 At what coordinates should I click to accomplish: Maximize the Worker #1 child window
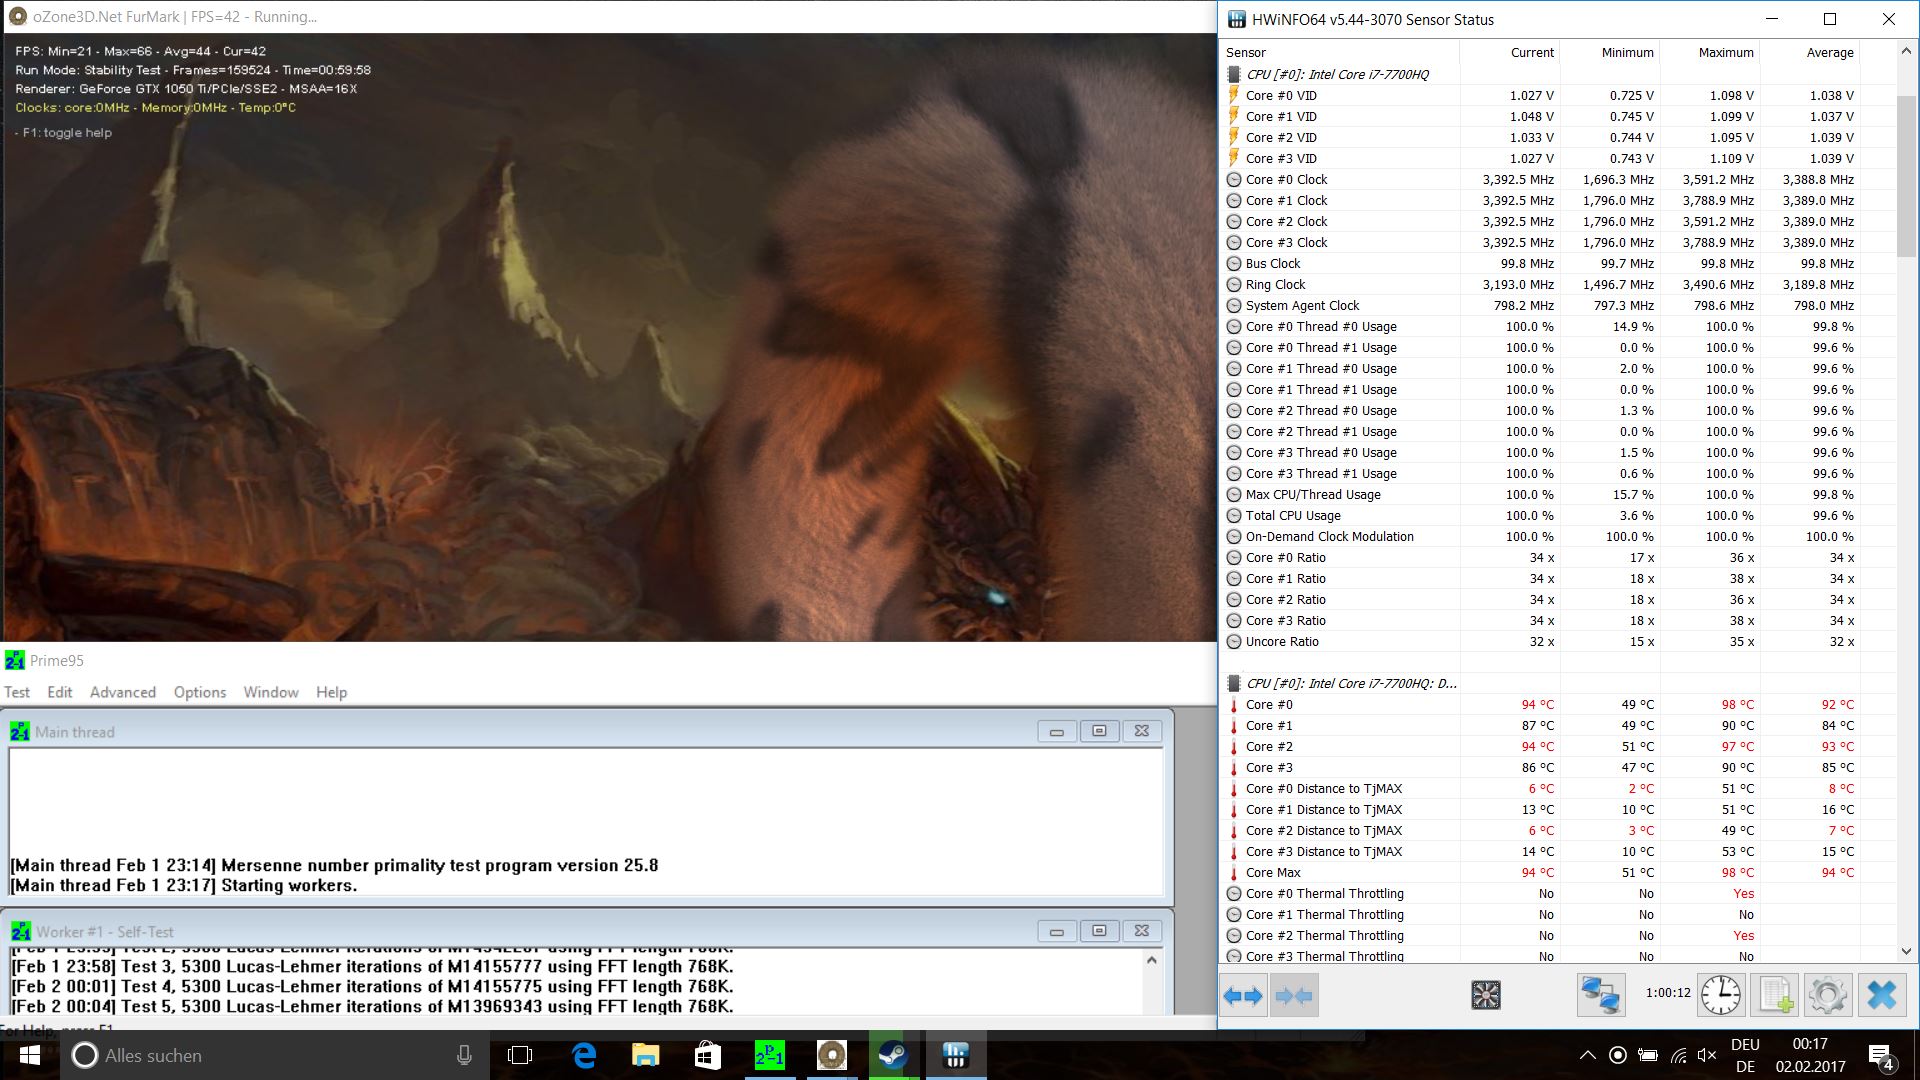(x=1099, y=931)
